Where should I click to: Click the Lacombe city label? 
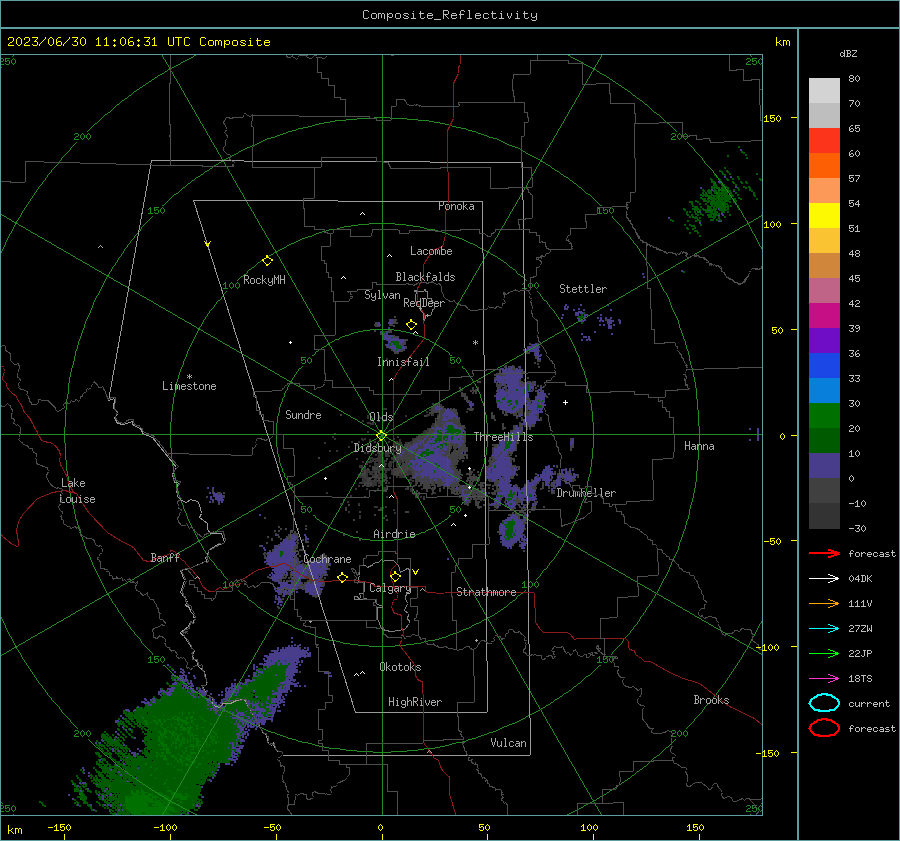431,251
